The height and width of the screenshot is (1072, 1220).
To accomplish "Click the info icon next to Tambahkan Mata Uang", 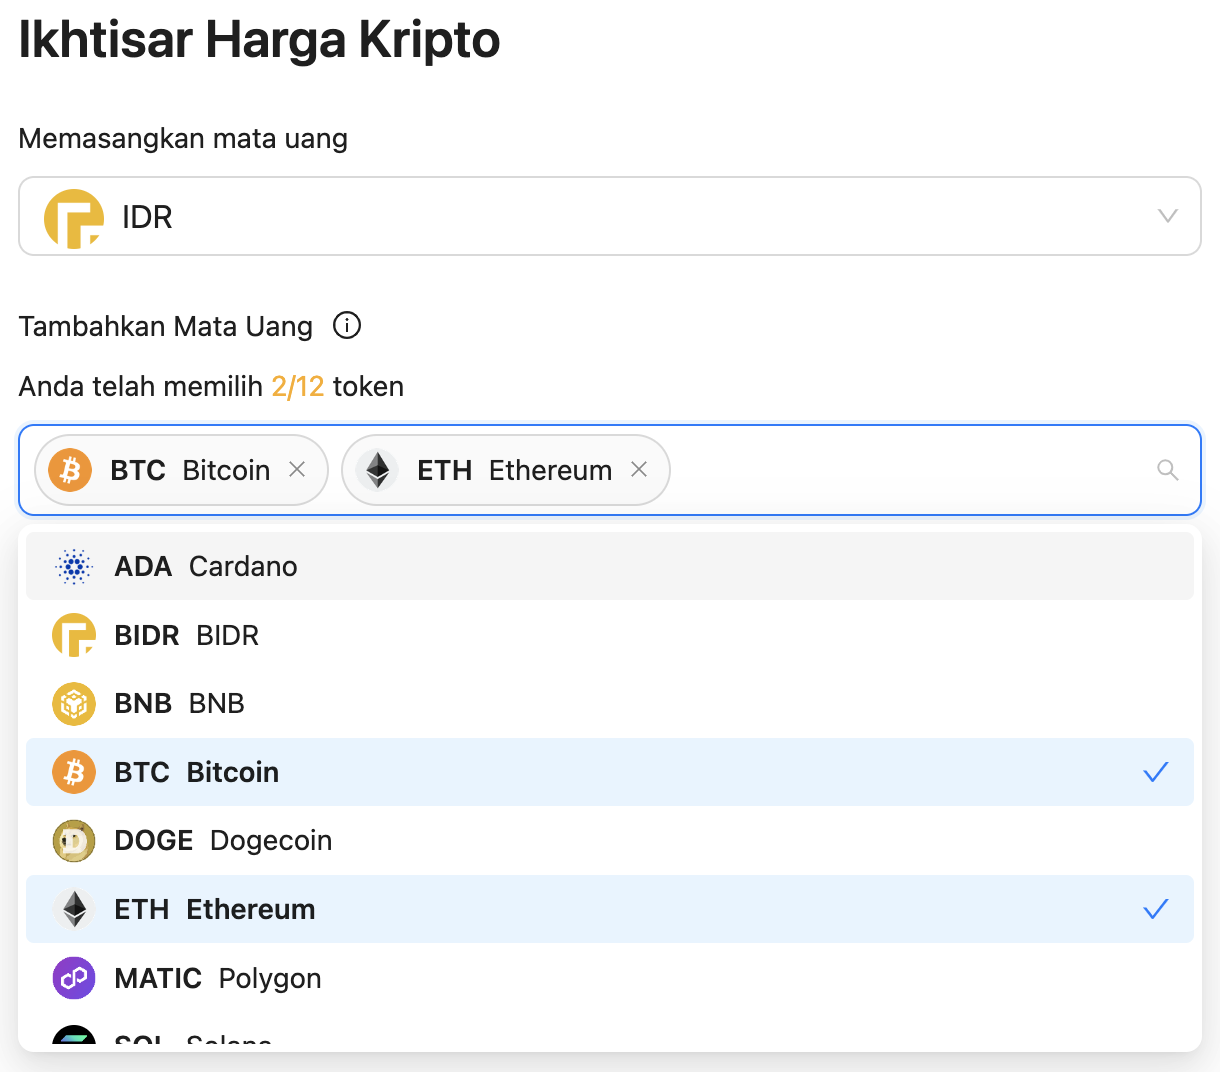I will (347, 326).
